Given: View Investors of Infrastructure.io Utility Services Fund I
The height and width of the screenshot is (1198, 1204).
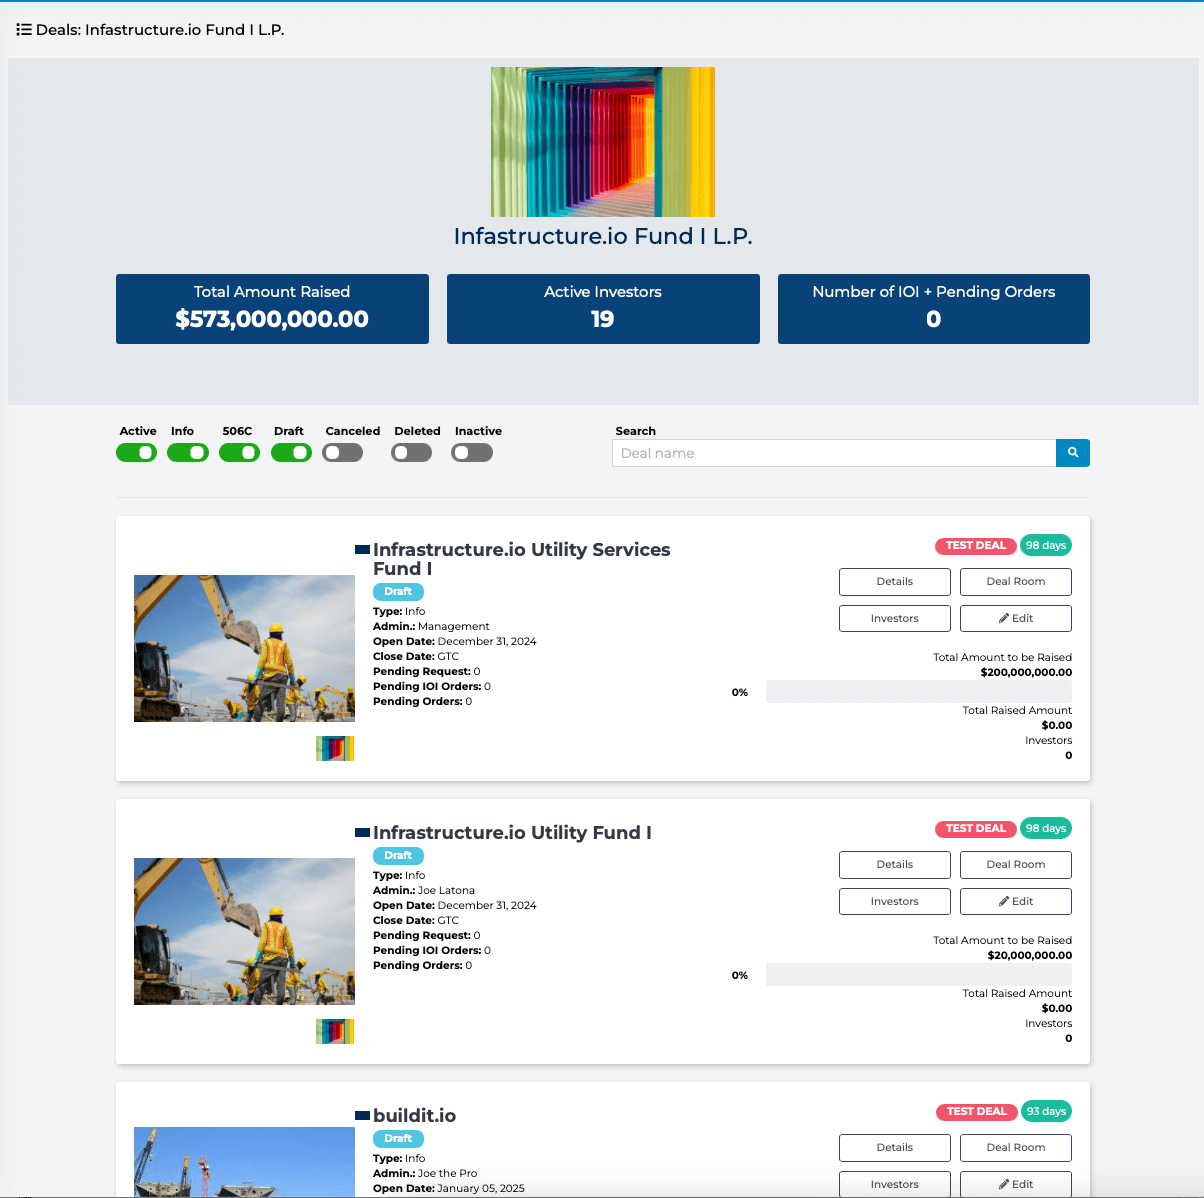Looking at the screenshot, I should pyautogui.click(x=894, y=618).
